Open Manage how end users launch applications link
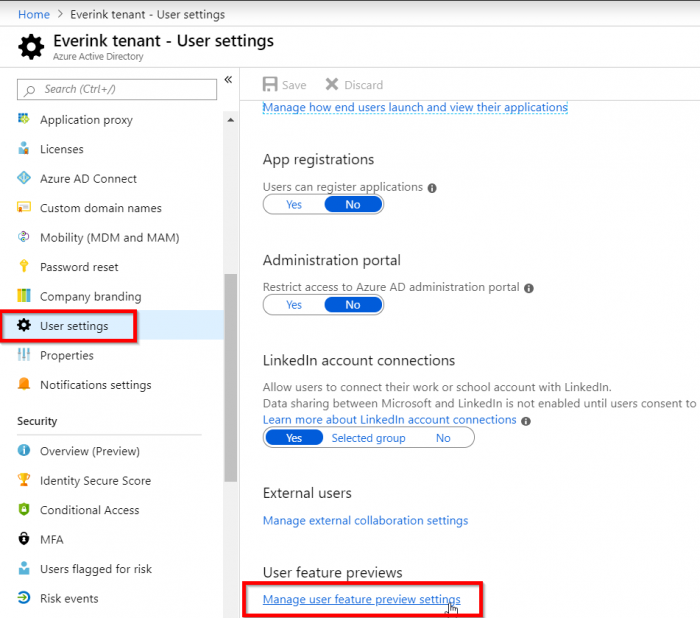The image size is (700, 618). 415,107
